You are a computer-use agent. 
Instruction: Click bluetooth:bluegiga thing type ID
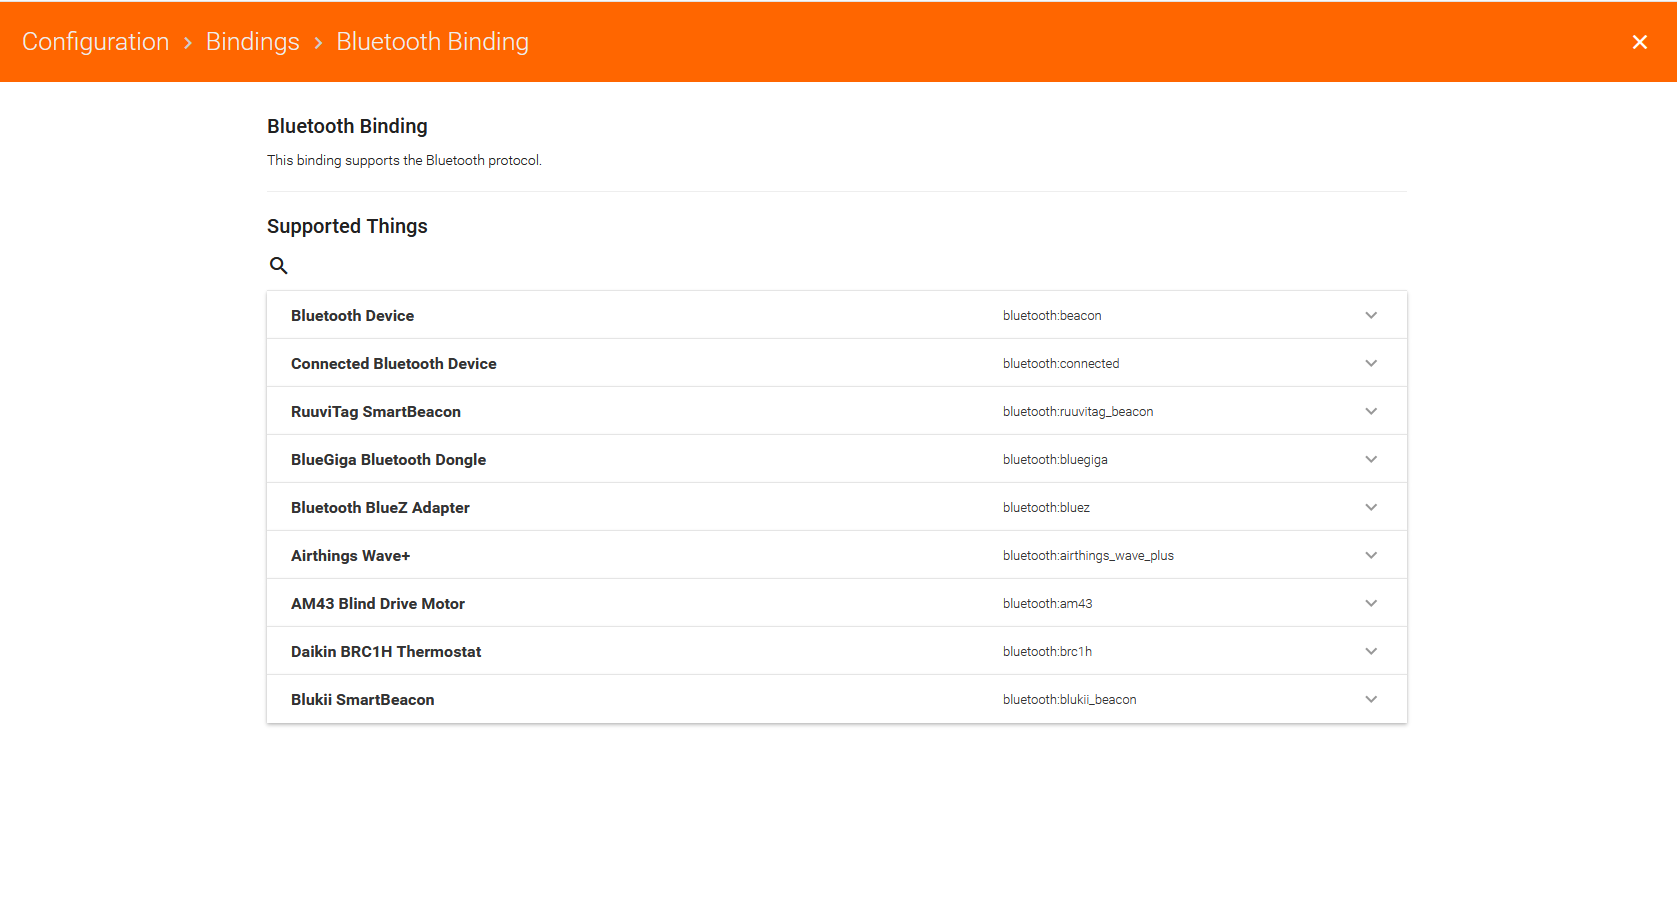pos(1055,460)
